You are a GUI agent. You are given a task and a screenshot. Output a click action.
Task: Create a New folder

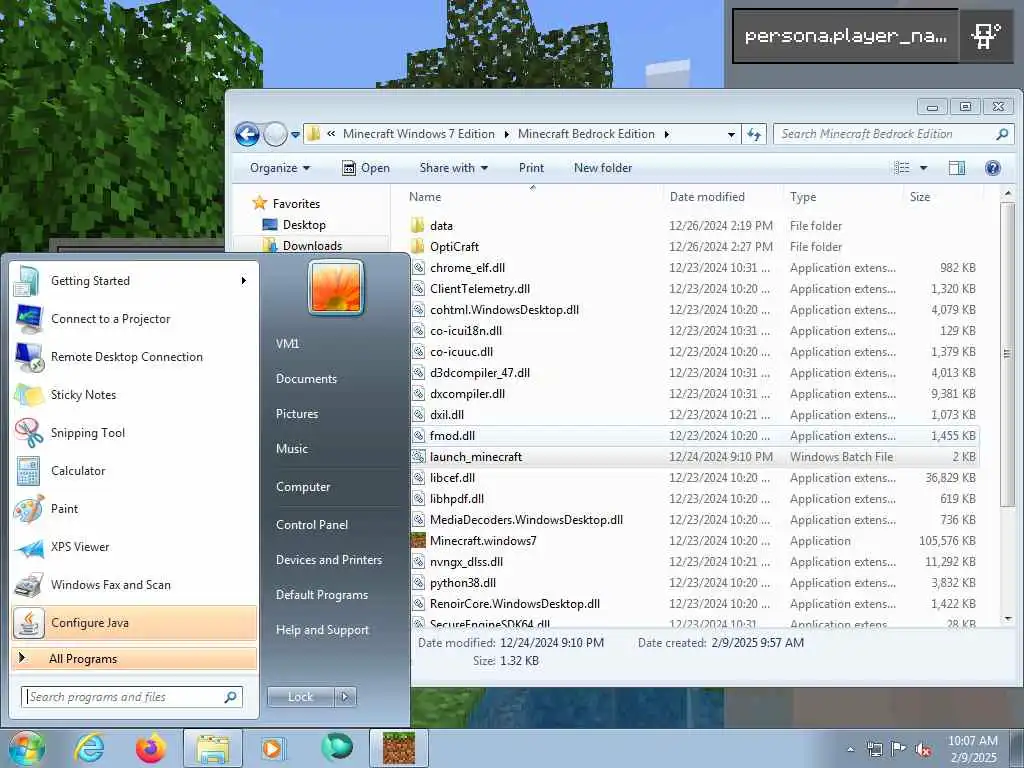point(603,168)
